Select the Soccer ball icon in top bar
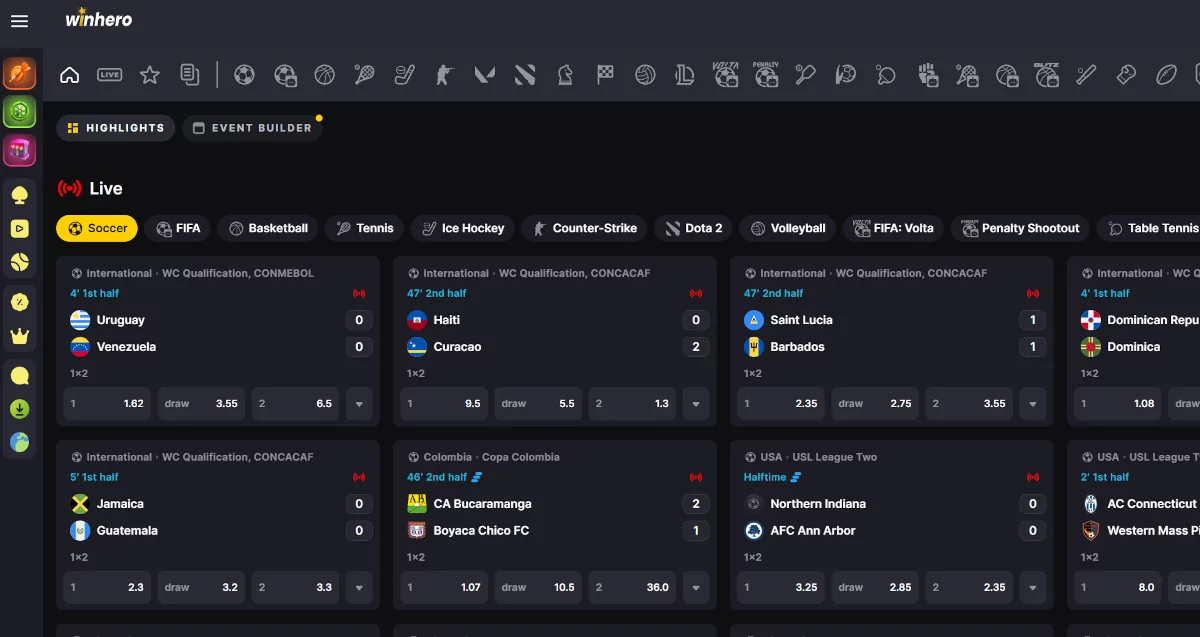 (x=244, y=74)
